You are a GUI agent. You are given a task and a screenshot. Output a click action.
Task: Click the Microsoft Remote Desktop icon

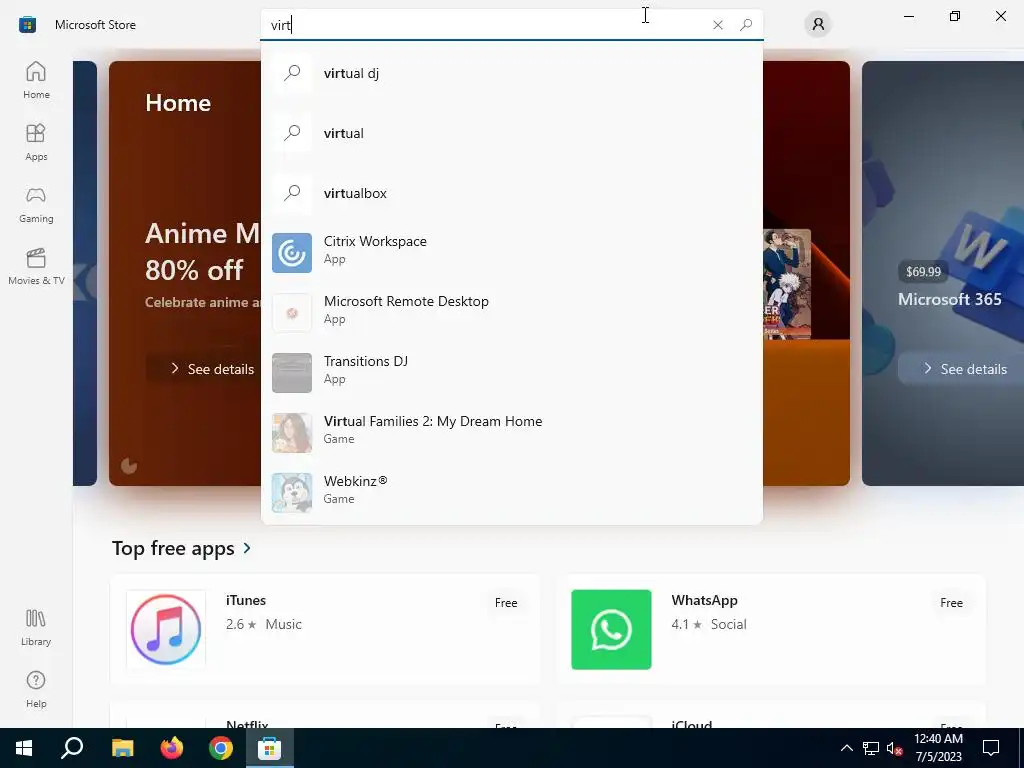[292, 313]
